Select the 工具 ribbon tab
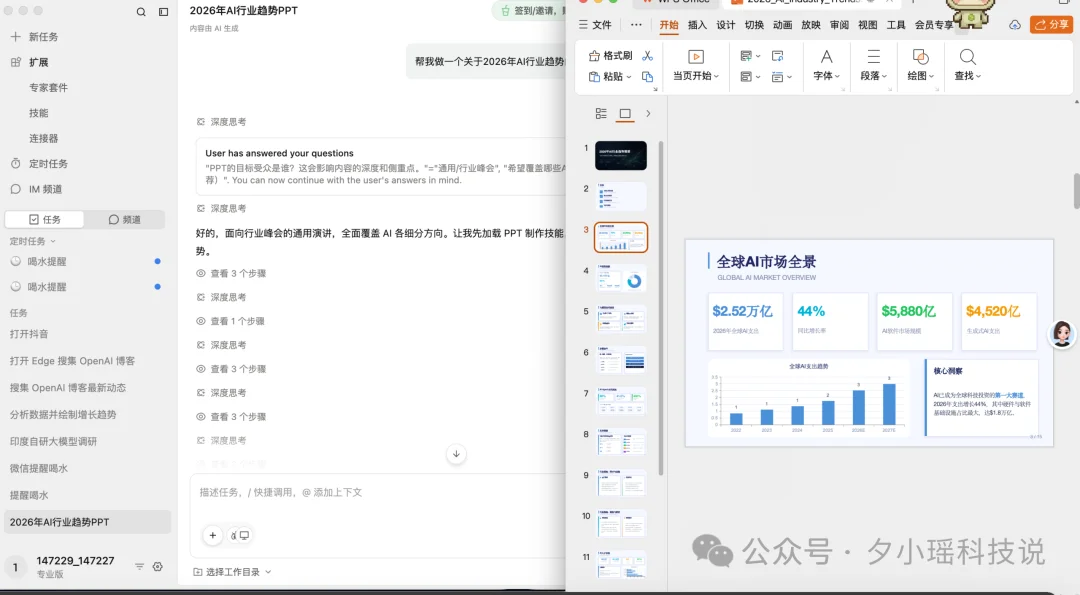Screen dimensions: 1080x595 pos(895,25)
